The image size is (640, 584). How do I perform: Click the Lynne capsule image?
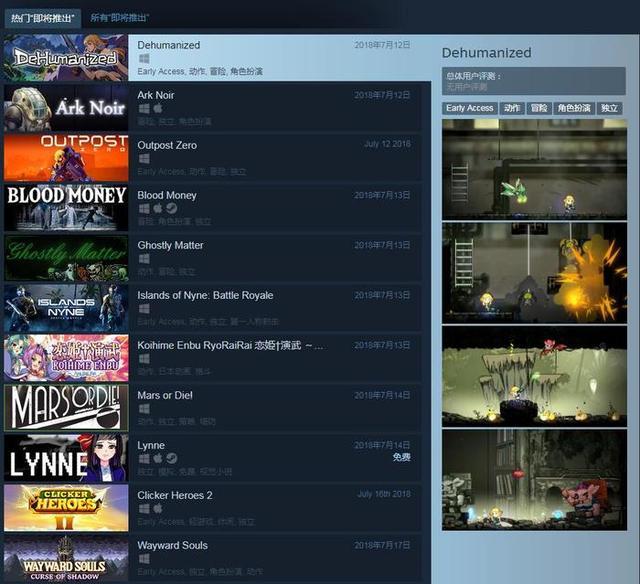point(66,458)
